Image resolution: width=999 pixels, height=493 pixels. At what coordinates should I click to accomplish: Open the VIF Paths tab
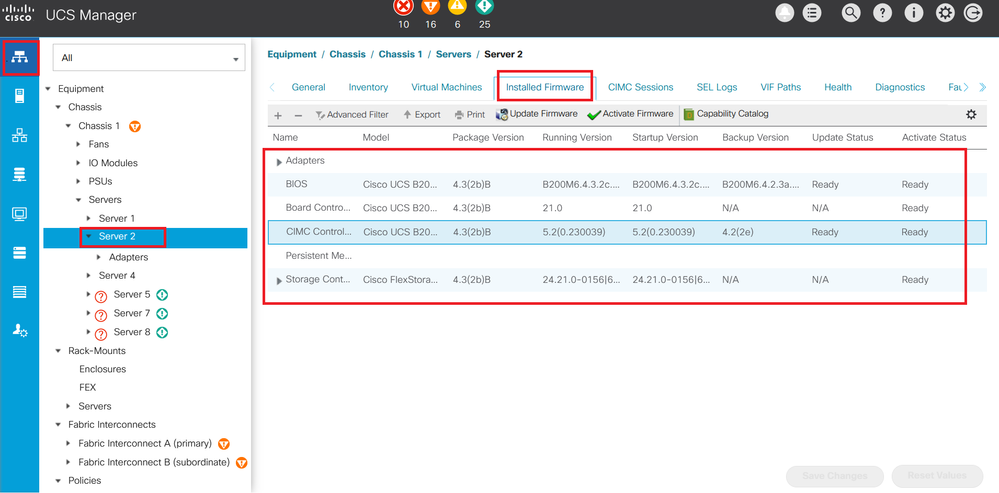[x=780, y=87]
